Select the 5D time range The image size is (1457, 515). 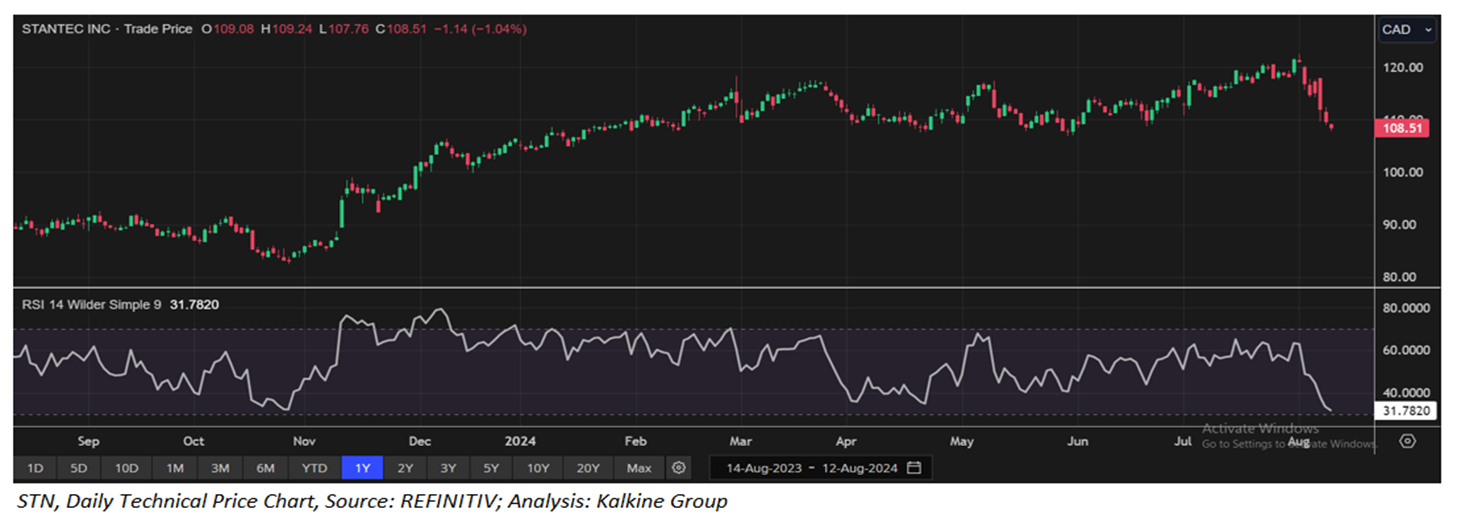click(x=79, y=468)
